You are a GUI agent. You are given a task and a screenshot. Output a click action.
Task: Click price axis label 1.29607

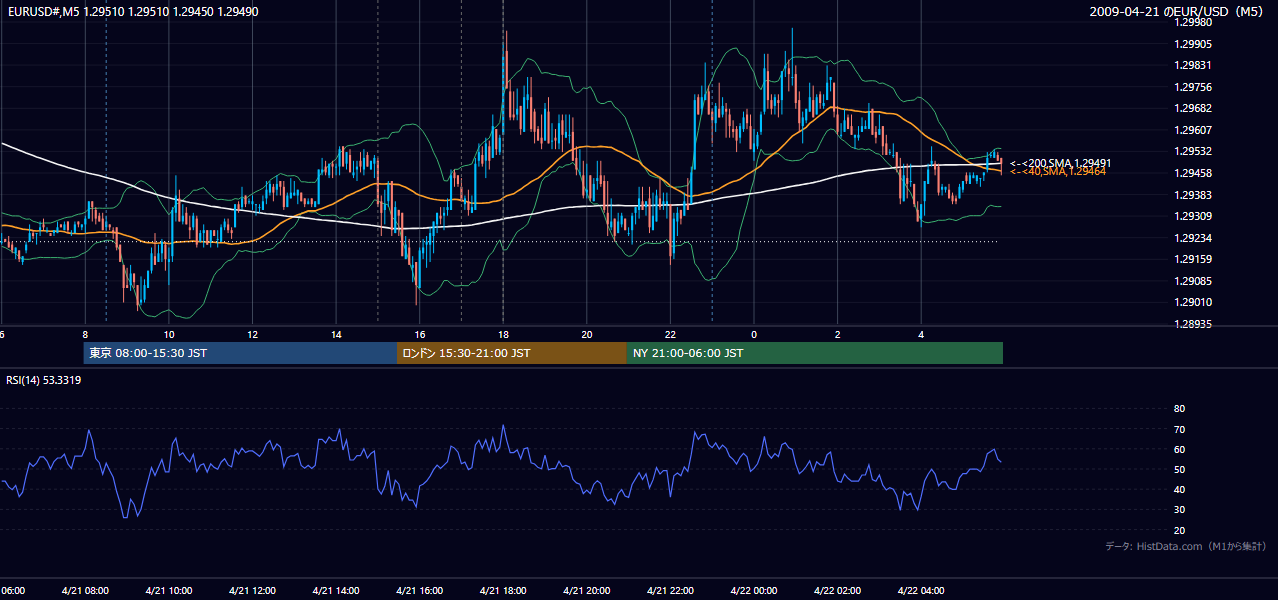click(1193, 130)
